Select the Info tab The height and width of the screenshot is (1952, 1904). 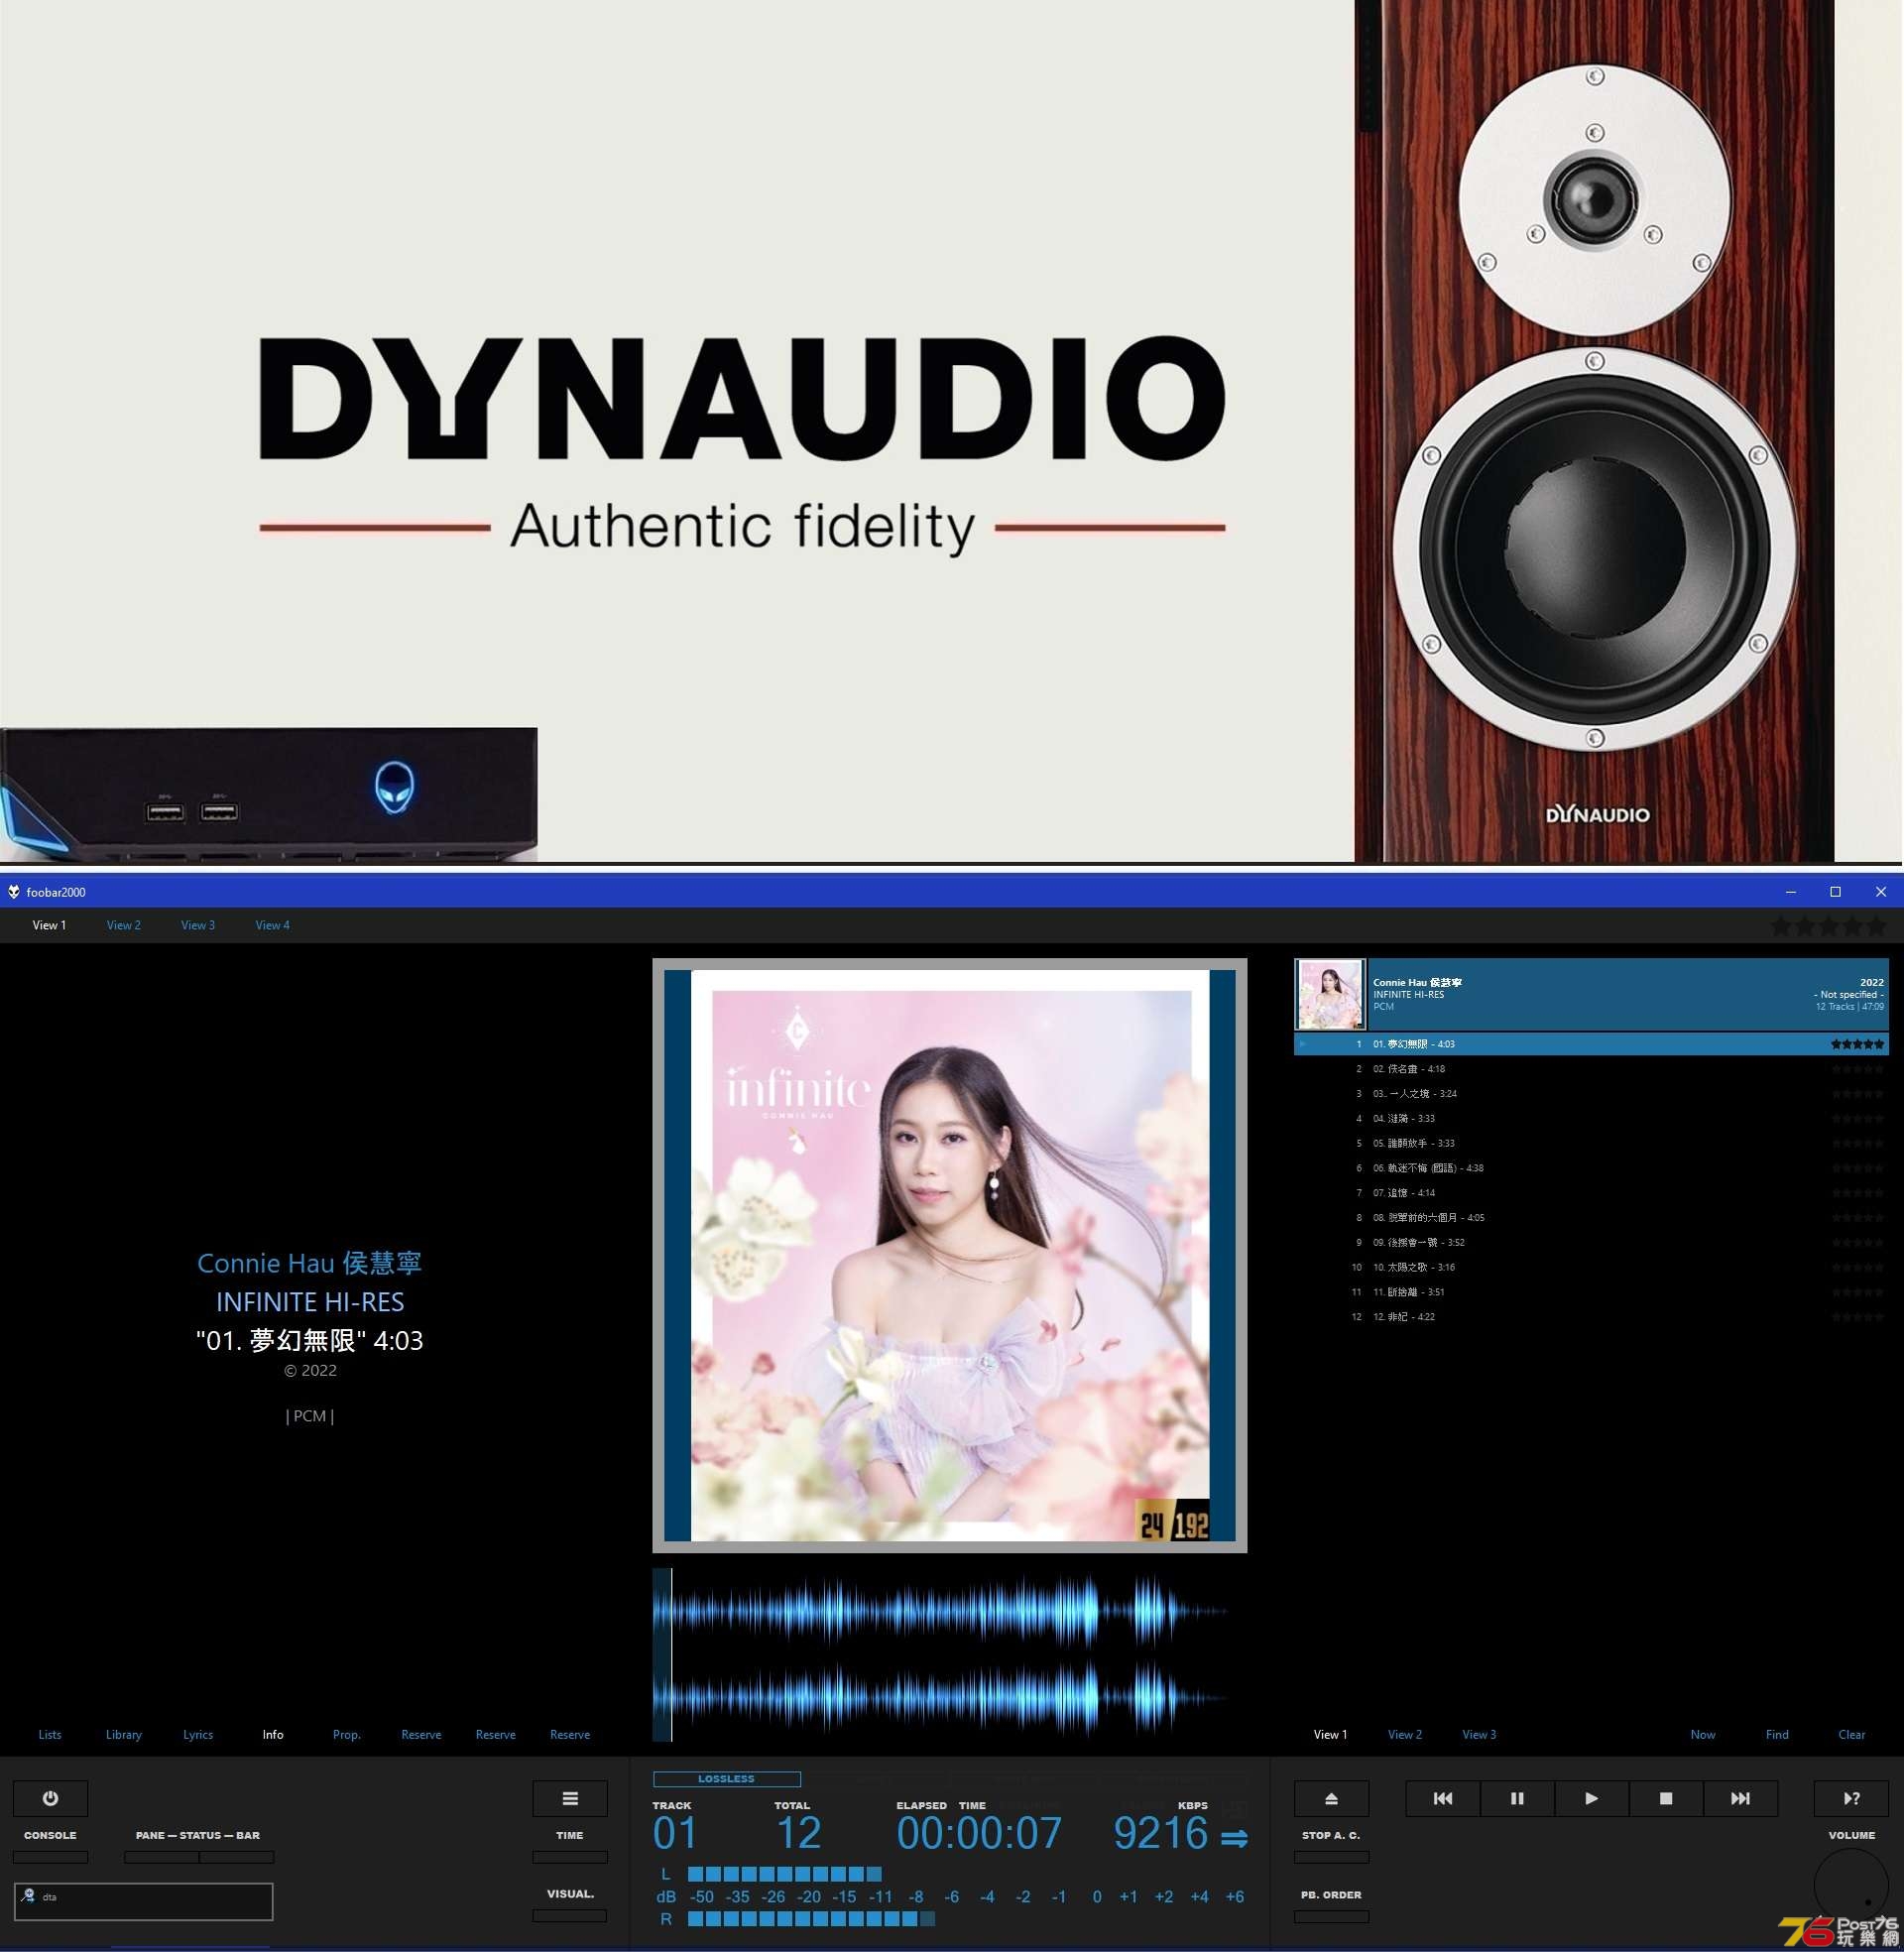click(x=273, y=1735)
